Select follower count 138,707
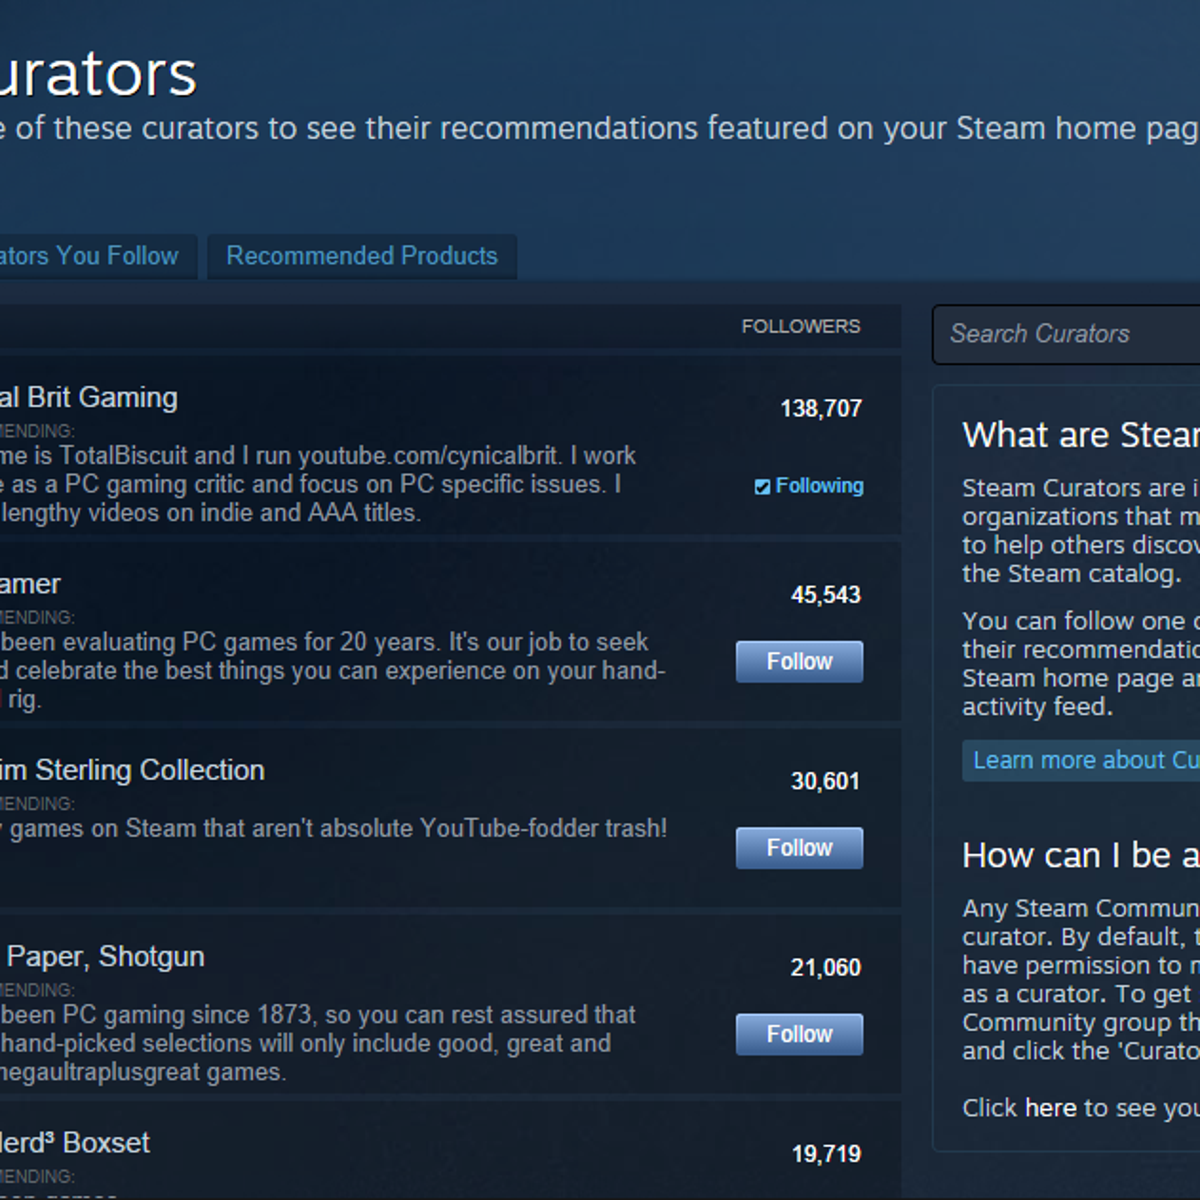The height and width of the screenshot is (1200, 1200). pos(821,409)
